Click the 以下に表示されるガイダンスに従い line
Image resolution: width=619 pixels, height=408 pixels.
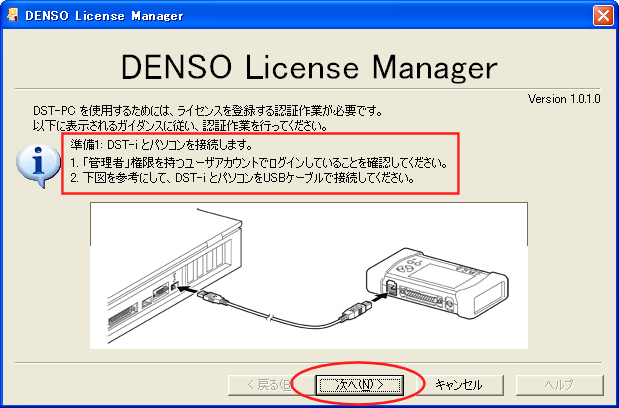coord(180,126)
